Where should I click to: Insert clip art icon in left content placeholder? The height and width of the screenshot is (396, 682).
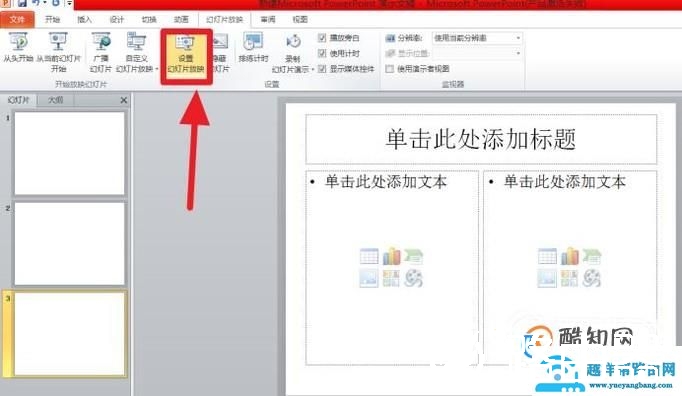coord(391,279)
